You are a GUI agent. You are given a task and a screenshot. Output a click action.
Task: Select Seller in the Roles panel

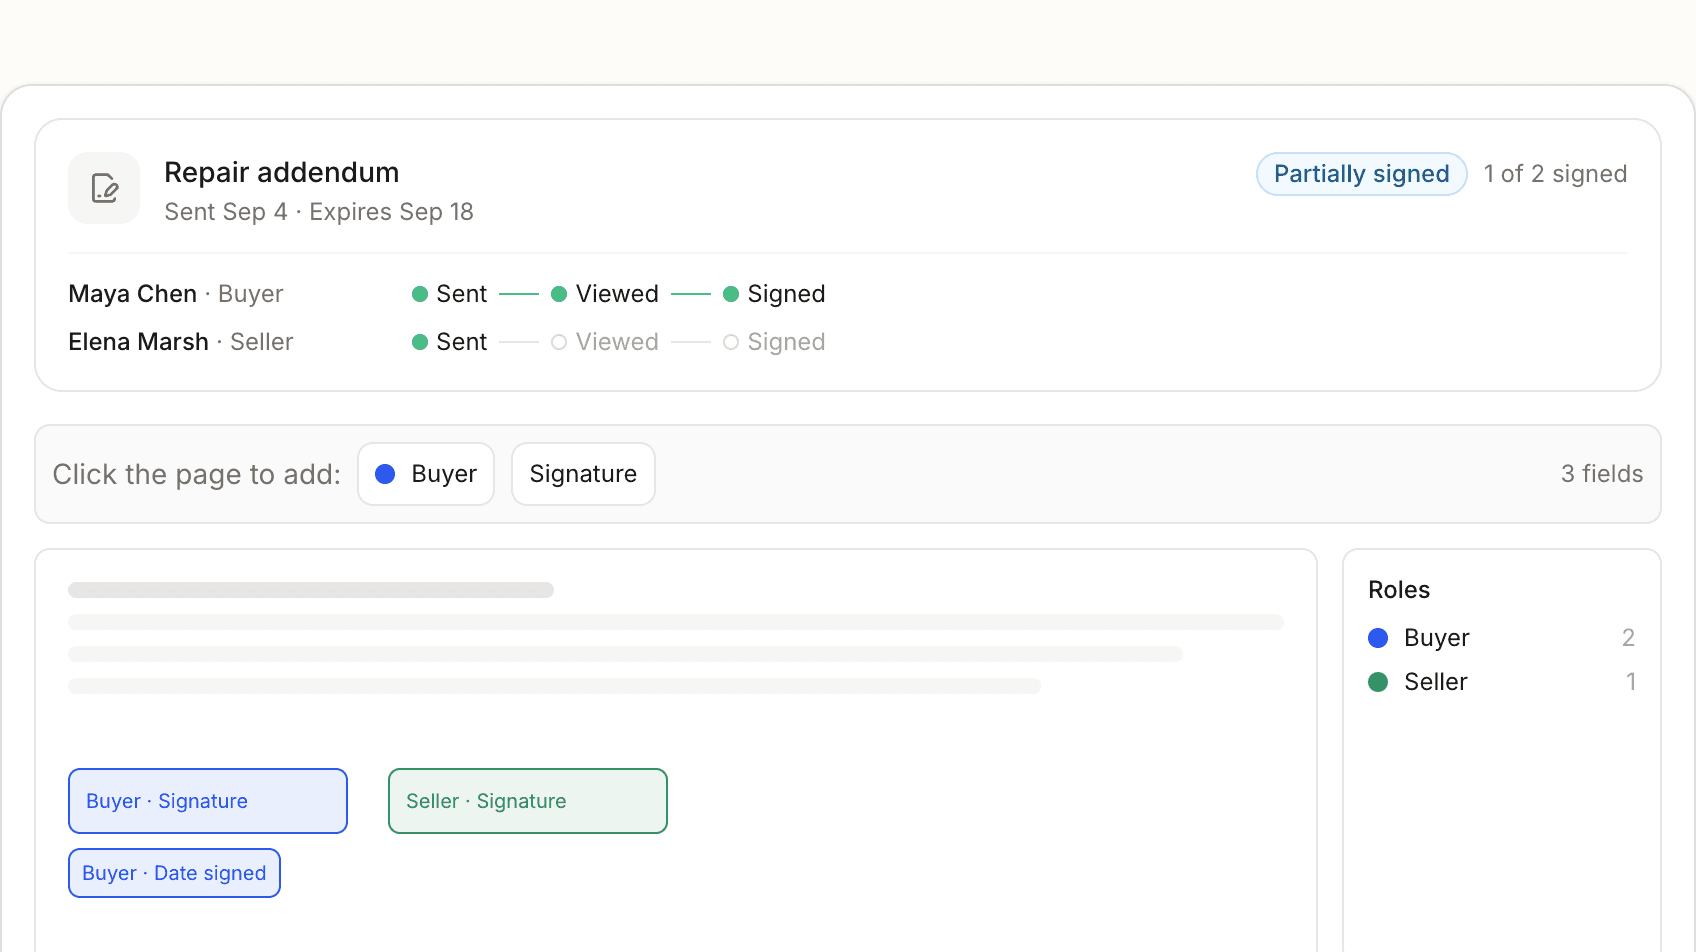1501,682
